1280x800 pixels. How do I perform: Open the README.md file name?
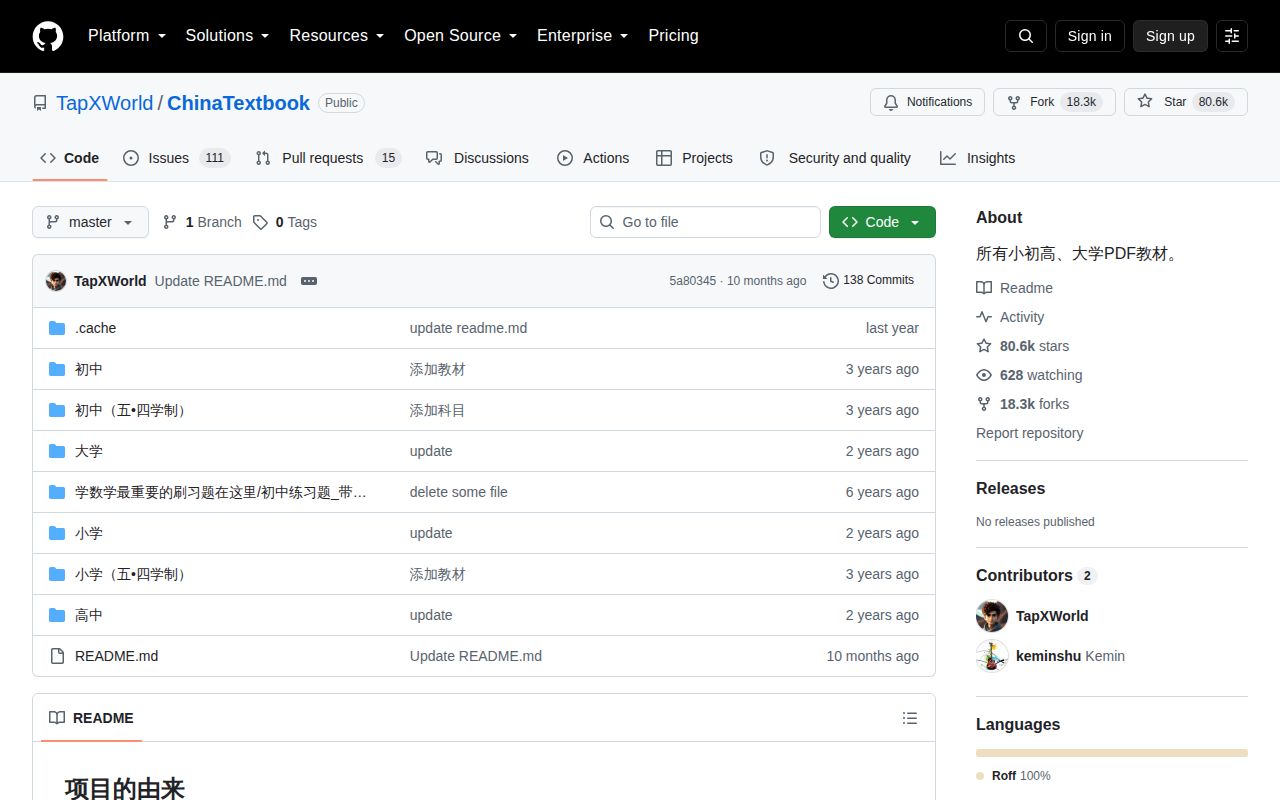point(116,656)
